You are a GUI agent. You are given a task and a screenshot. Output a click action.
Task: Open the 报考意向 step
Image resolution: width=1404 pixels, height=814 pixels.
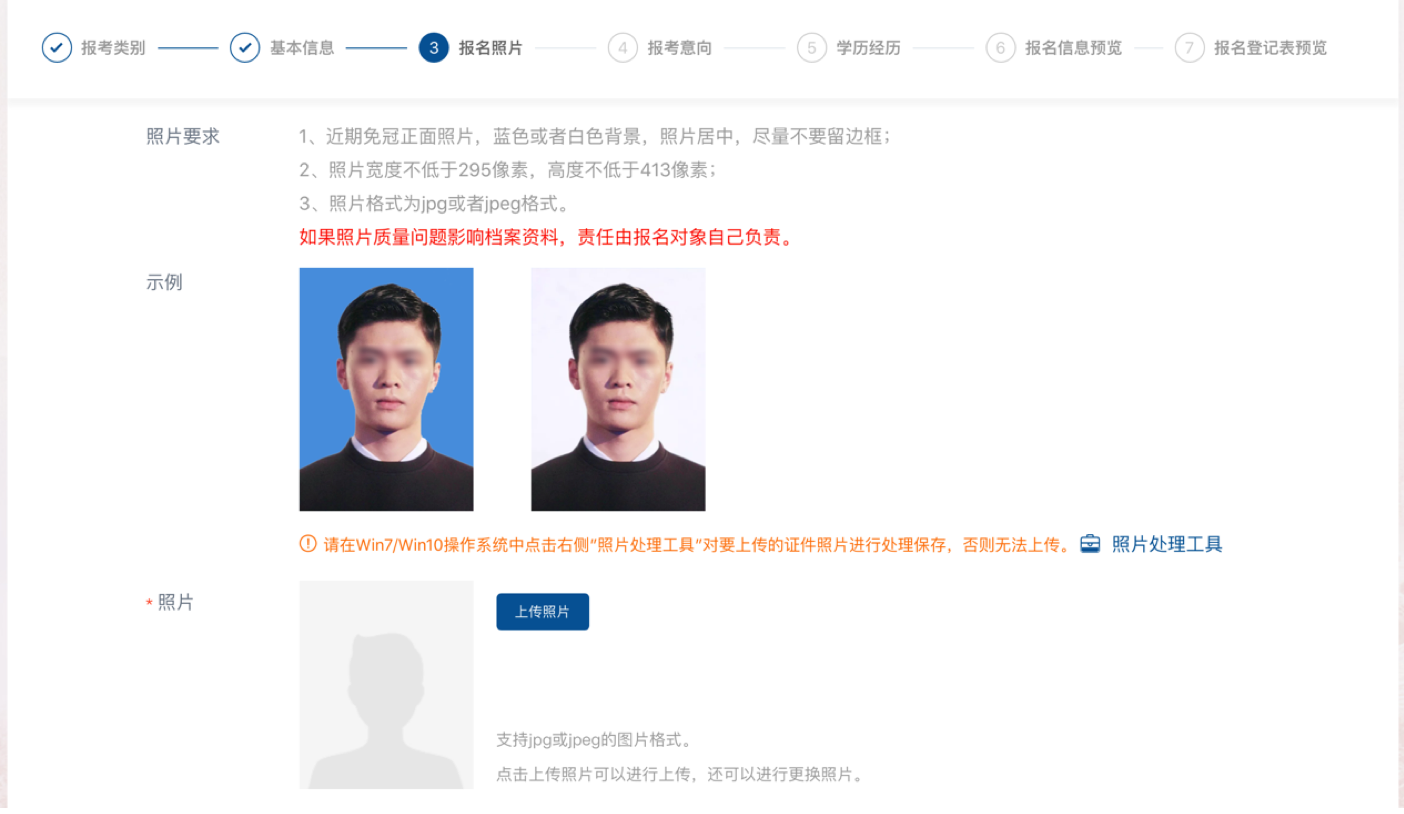click(x=680, y=48)
